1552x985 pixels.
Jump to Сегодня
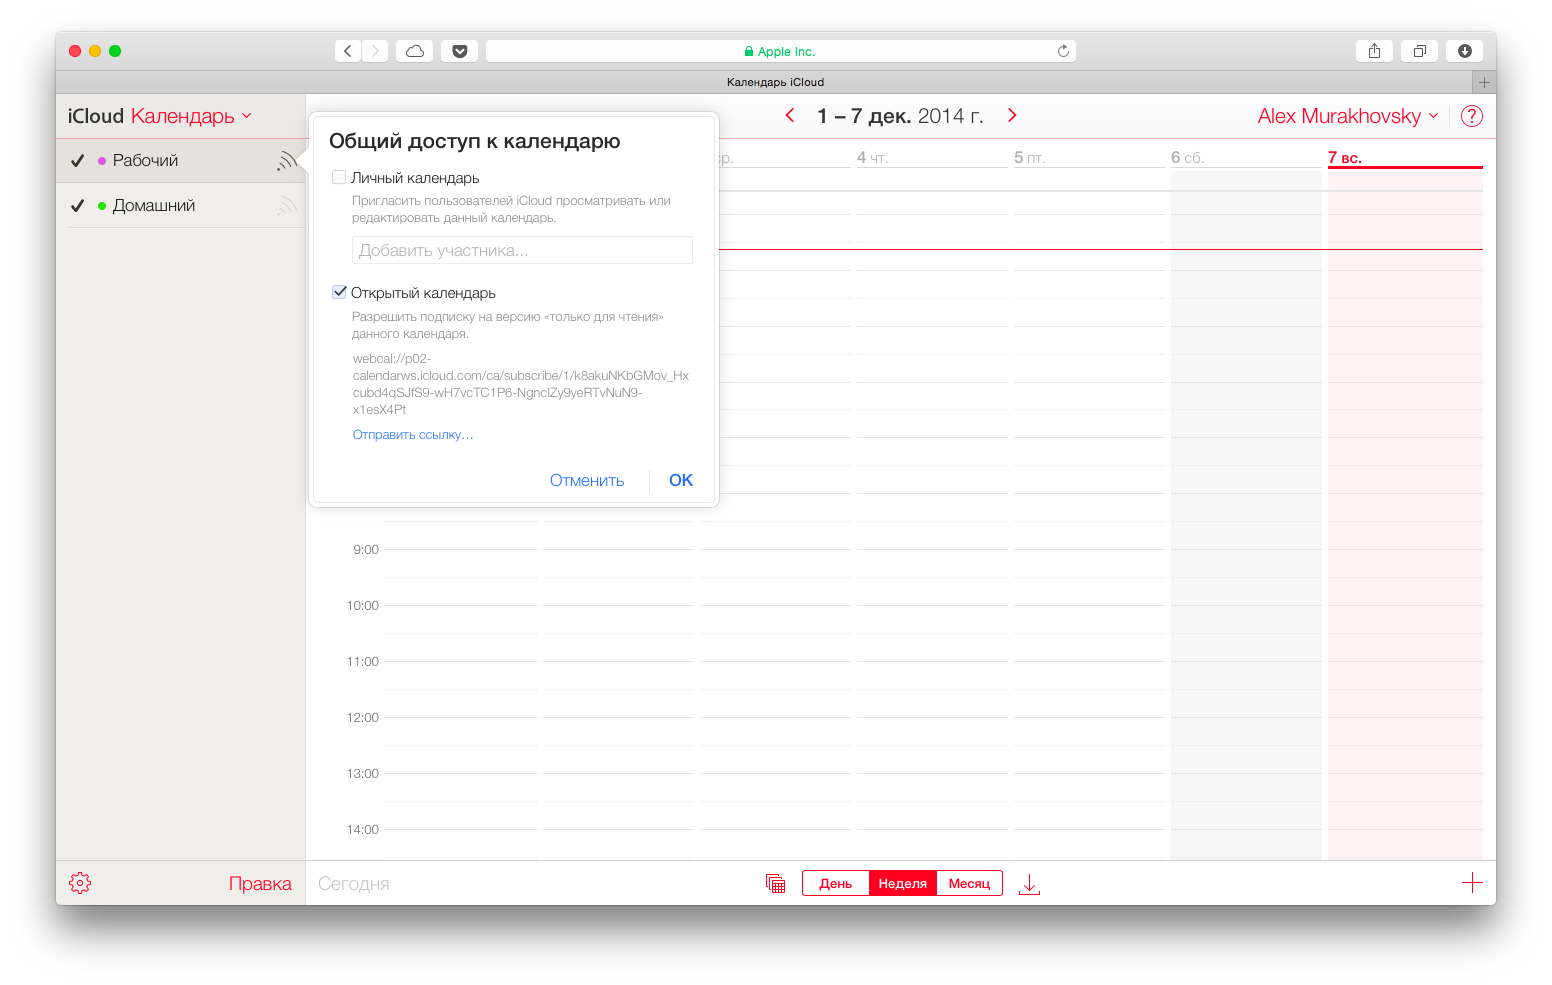click(x=354, y=884)
